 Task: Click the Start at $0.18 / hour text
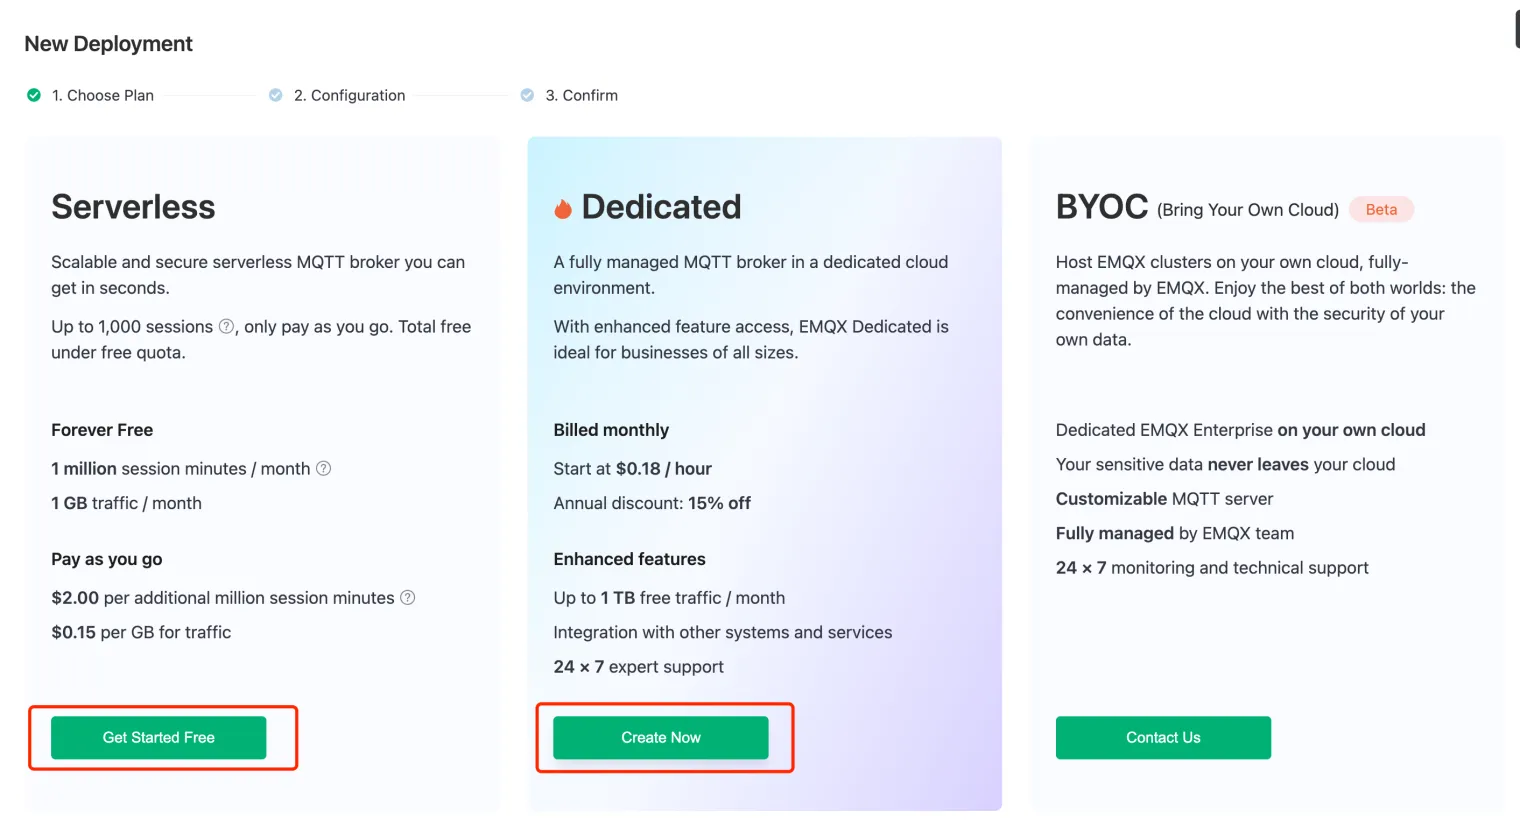pos(632,468)
